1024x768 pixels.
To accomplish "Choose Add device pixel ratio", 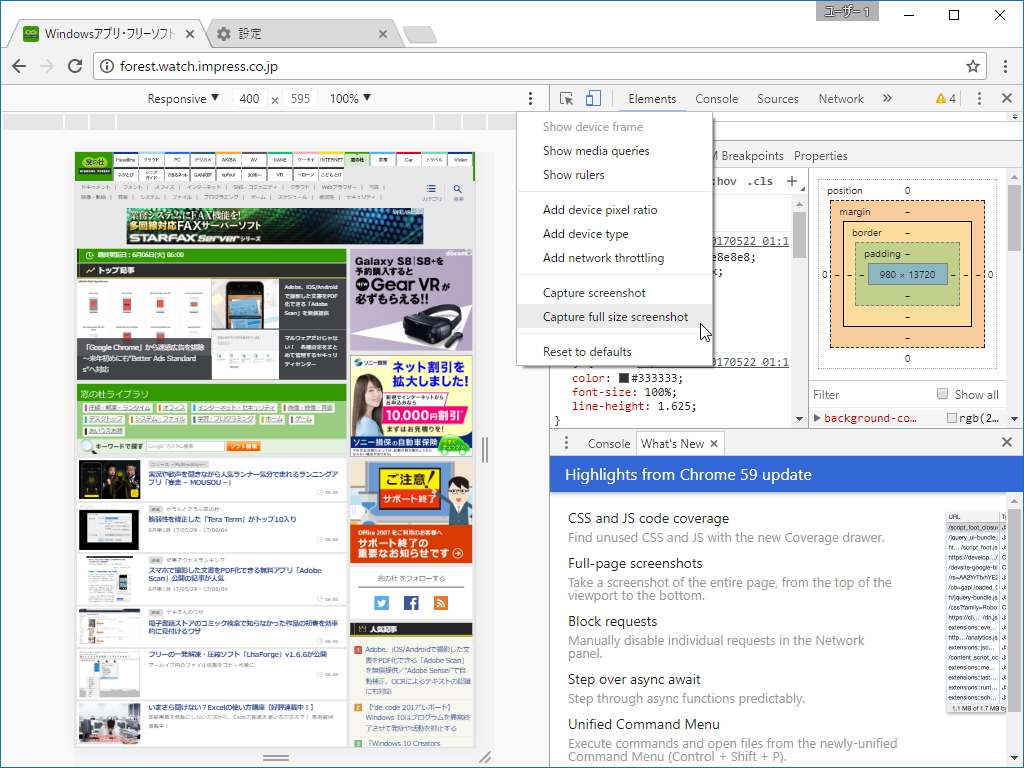I will 615,210.
